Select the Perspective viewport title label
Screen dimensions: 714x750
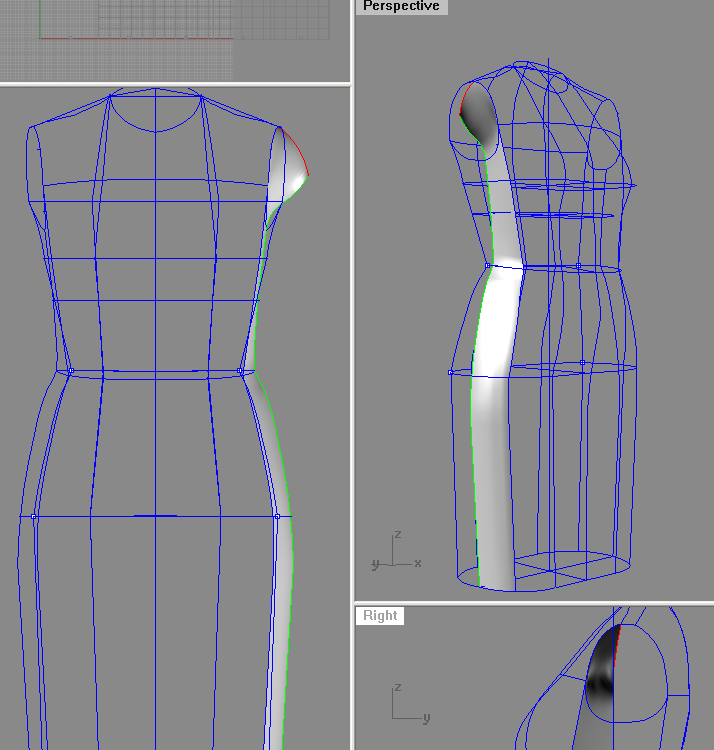[401, 6]
